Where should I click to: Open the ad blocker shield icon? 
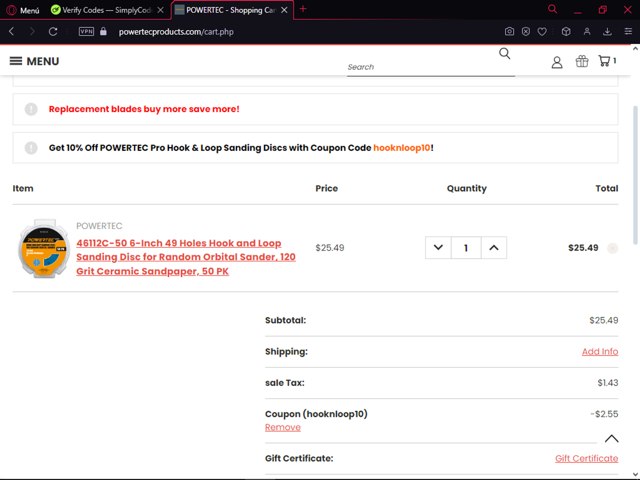click(526, 31)
